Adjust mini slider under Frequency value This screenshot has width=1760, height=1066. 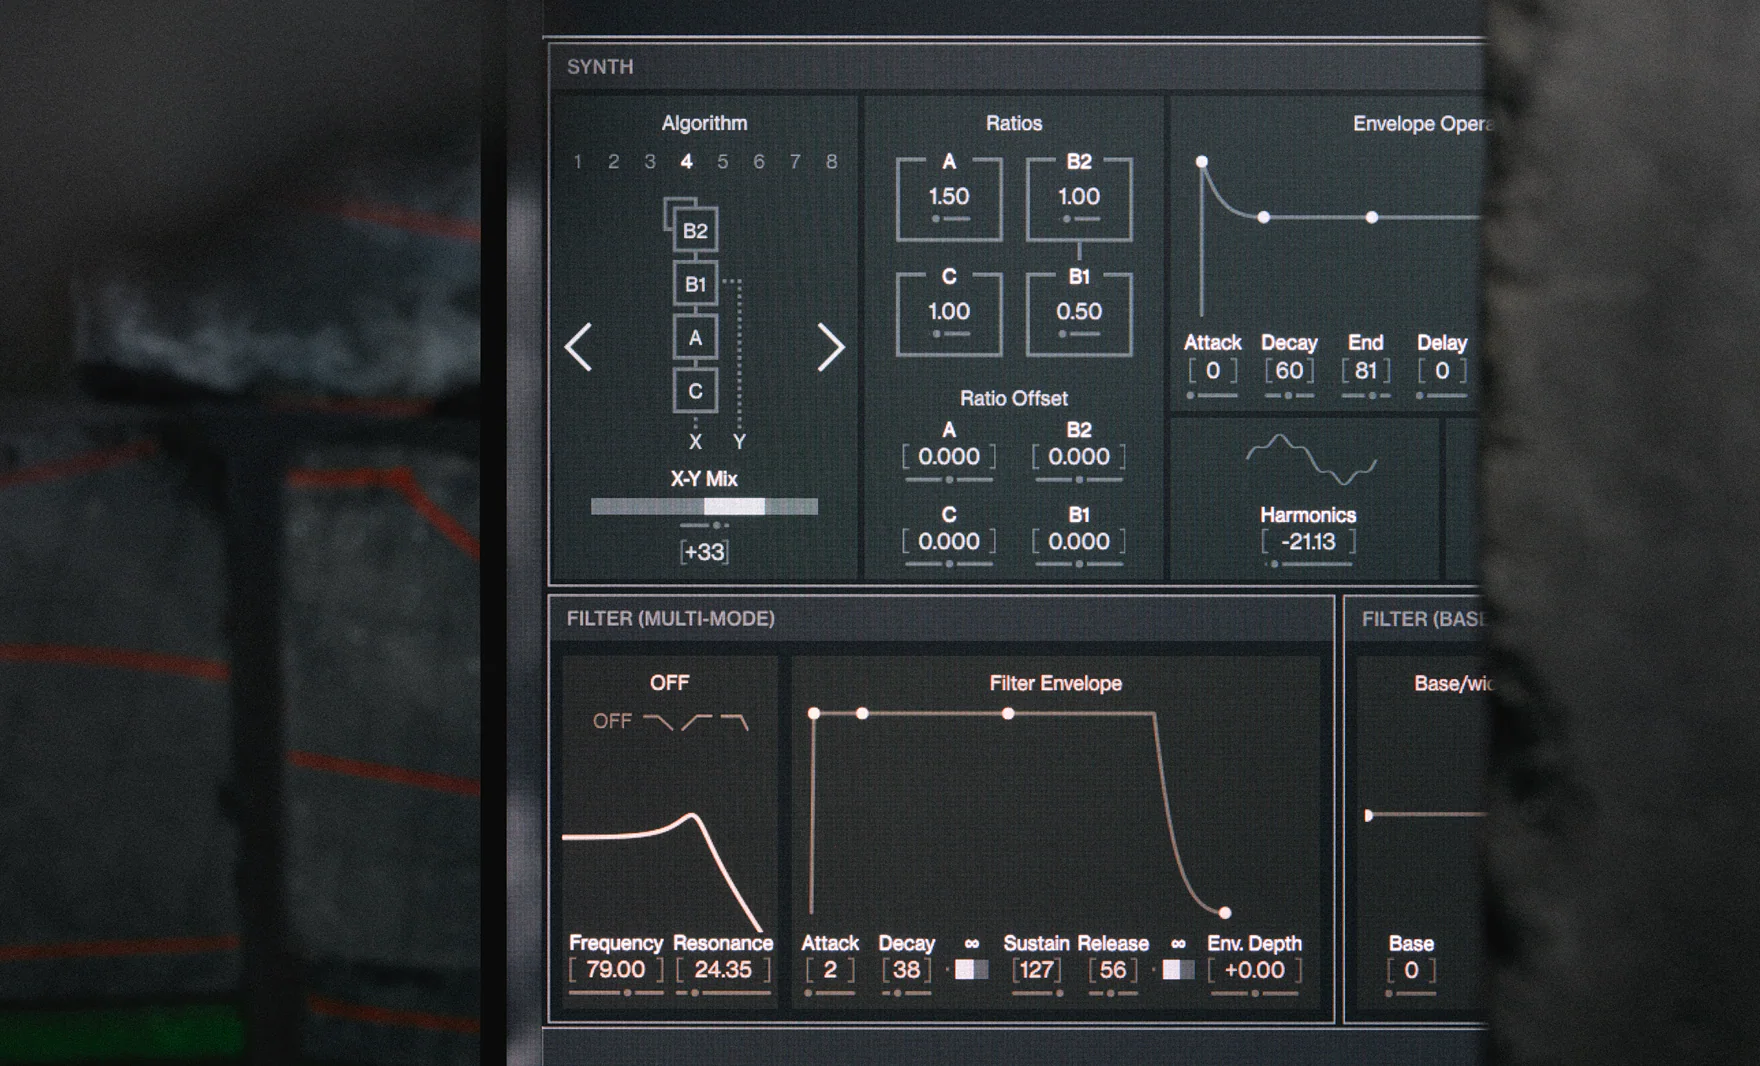click(x=616, y=993)
